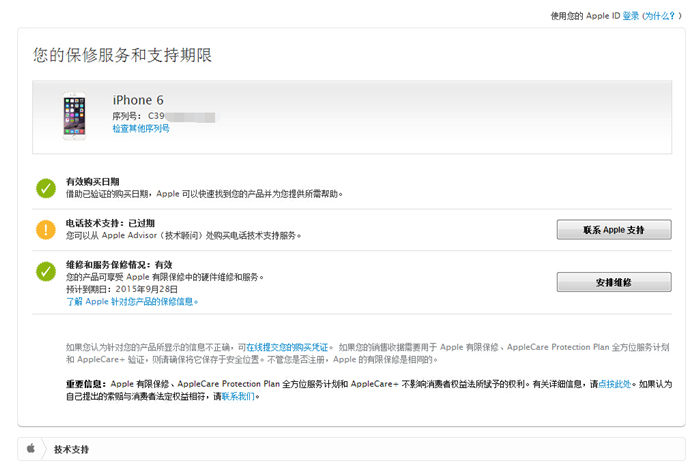The width and height of the screenshot is (700, 471).
Task: Click orange warning icon beside 电话技术支持
Action: tap(46, 229)
